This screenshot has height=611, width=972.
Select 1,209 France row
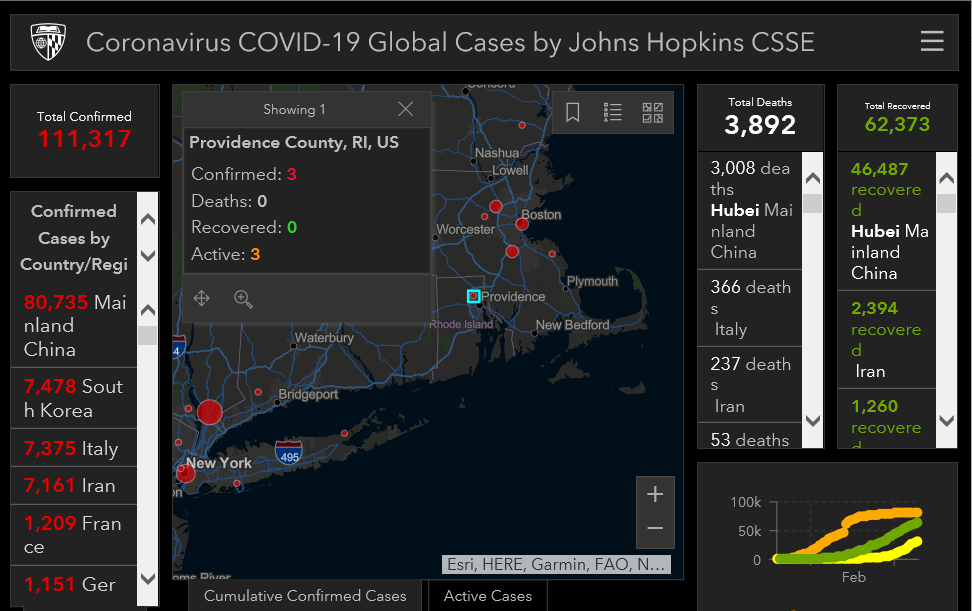tap(74, 535)
